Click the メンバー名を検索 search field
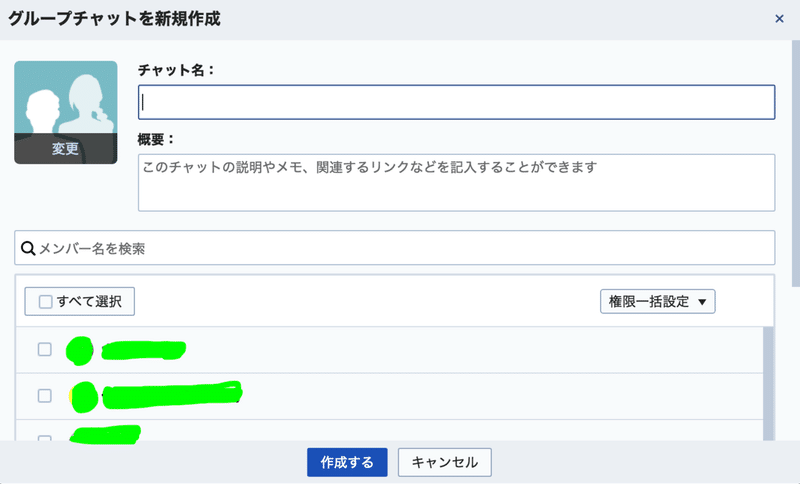 point(394,248)
